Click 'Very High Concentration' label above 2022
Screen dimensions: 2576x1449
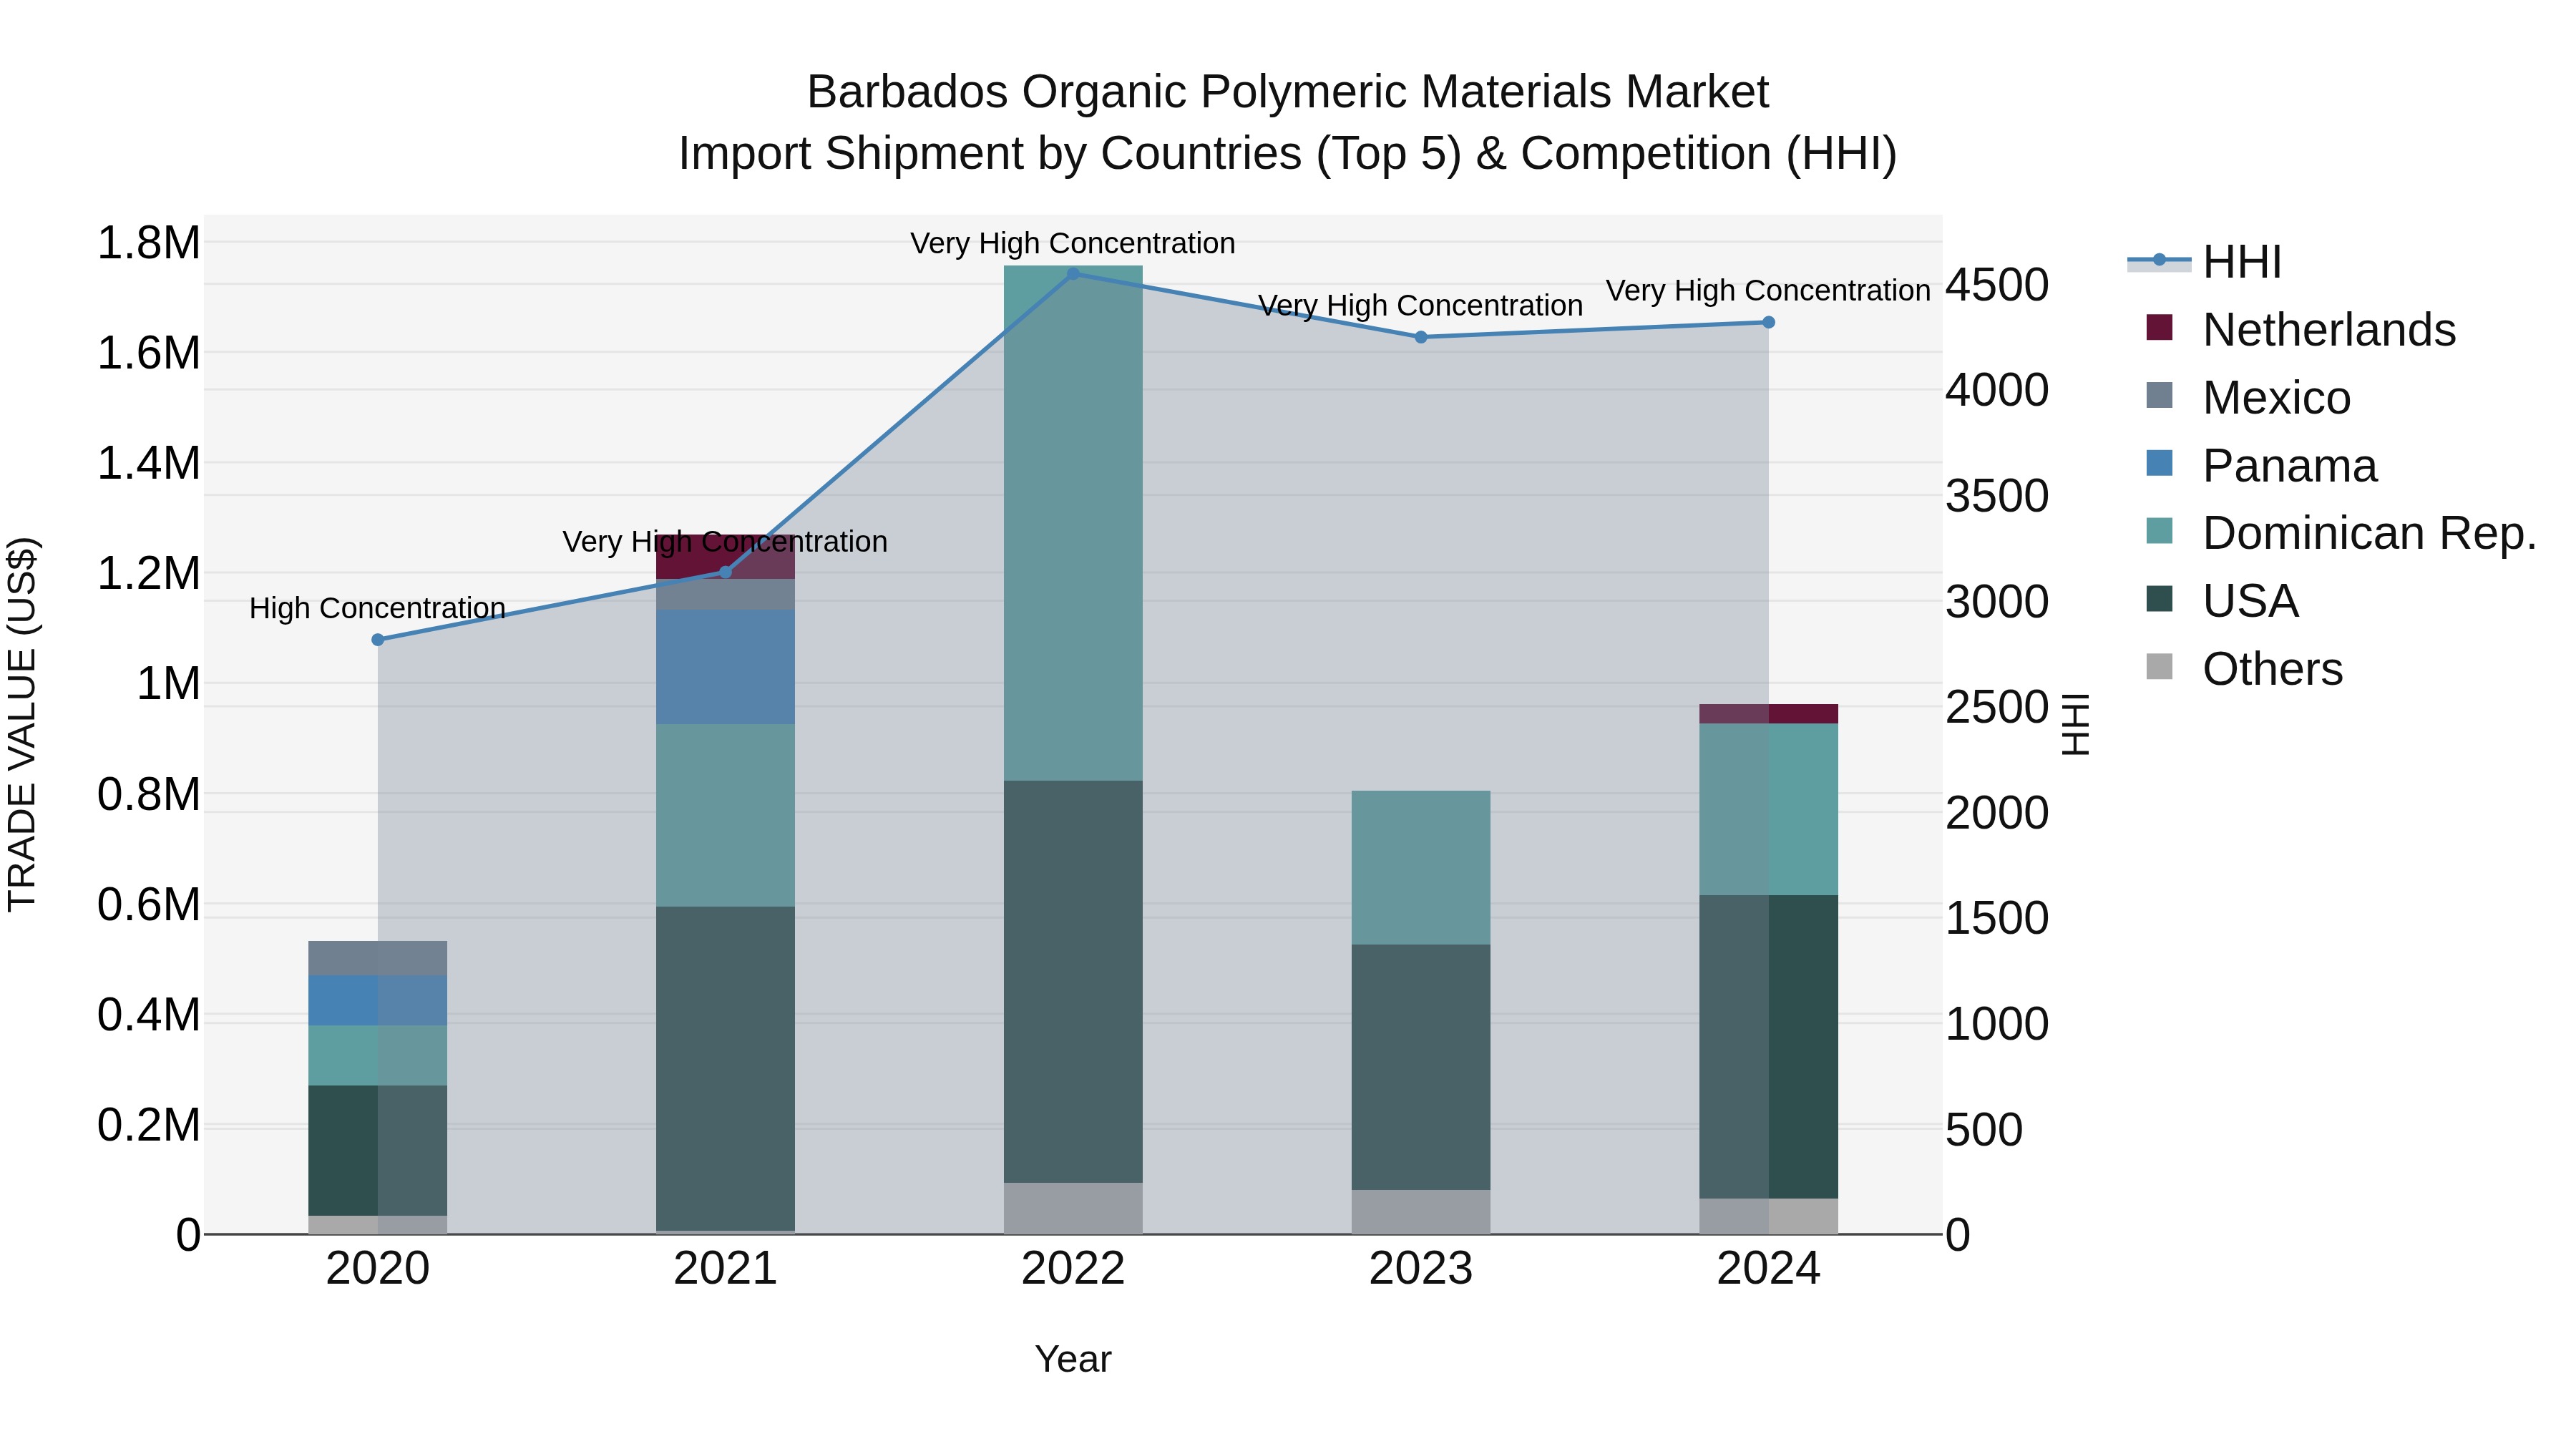click(x=1073, y=243)
